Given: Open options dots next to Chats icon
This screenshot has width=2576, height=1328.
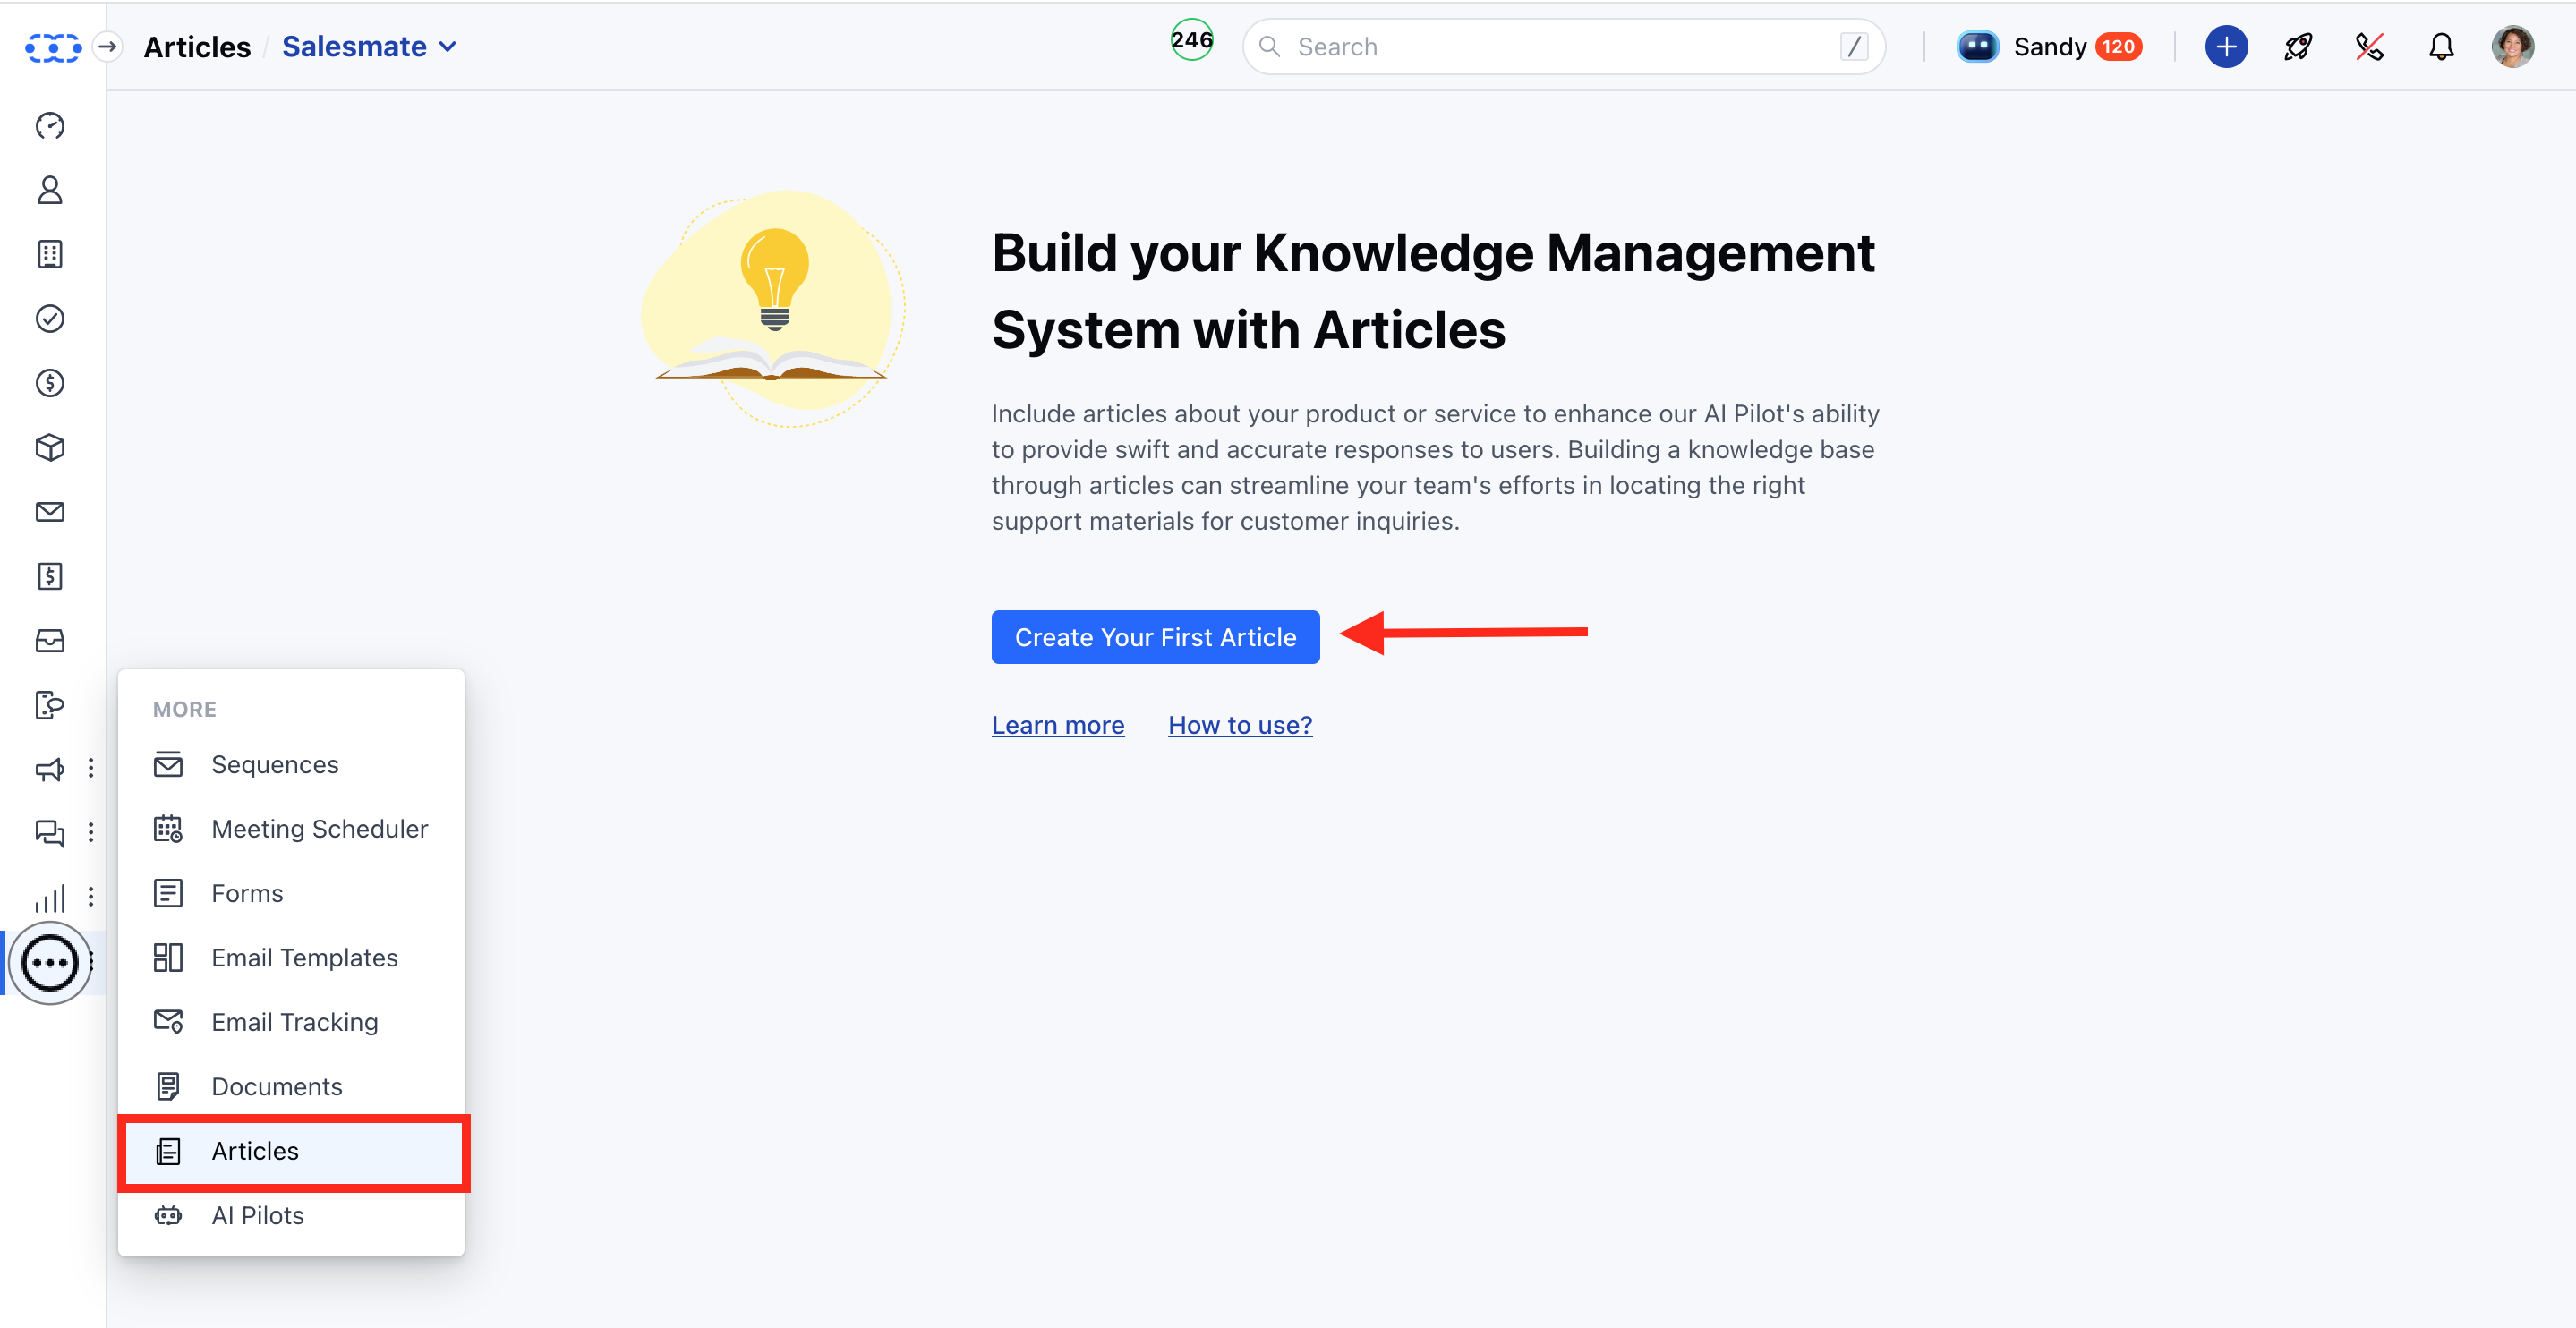Looking at the screenshot, I should 91,832.
